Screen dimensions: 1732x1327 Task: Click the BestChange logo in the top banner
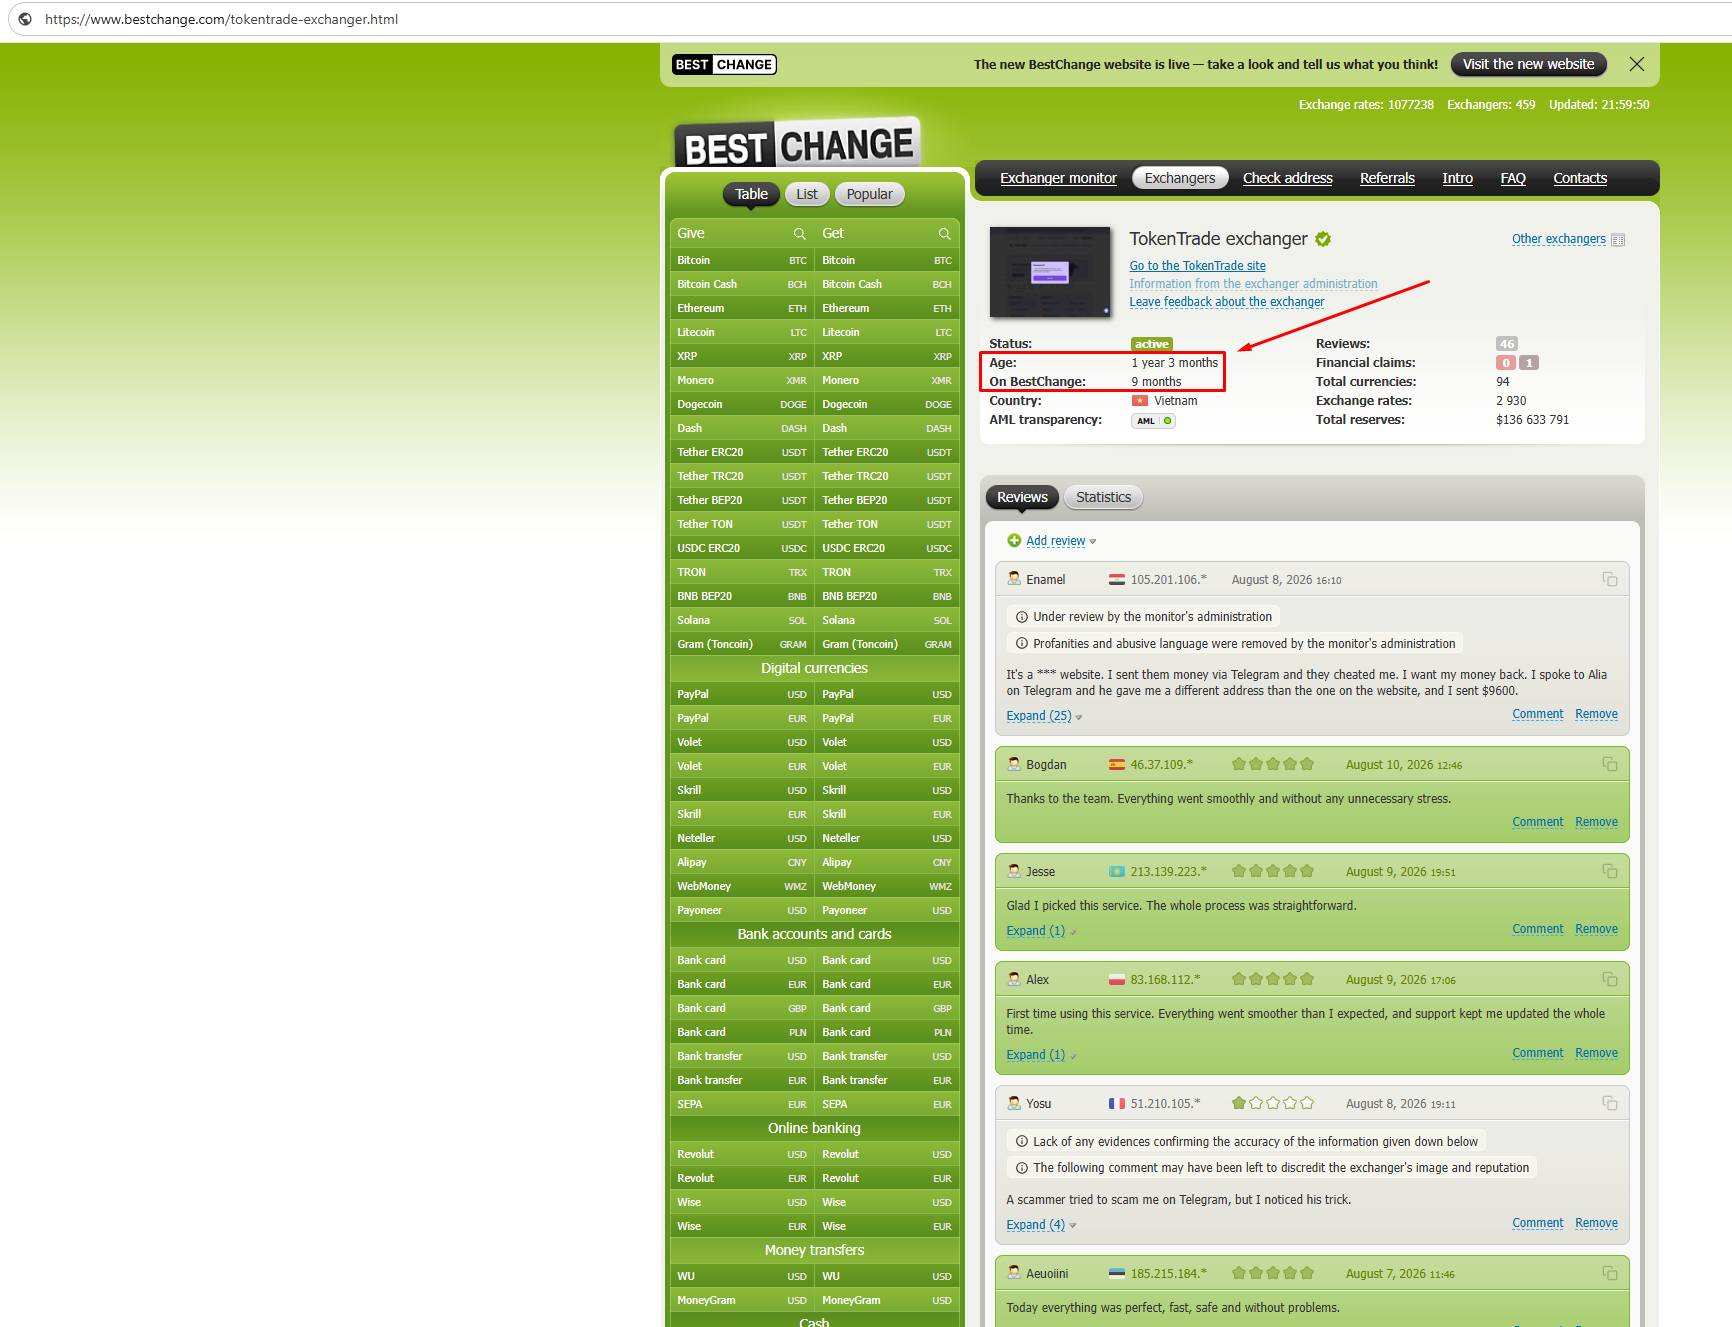point(724,65)
